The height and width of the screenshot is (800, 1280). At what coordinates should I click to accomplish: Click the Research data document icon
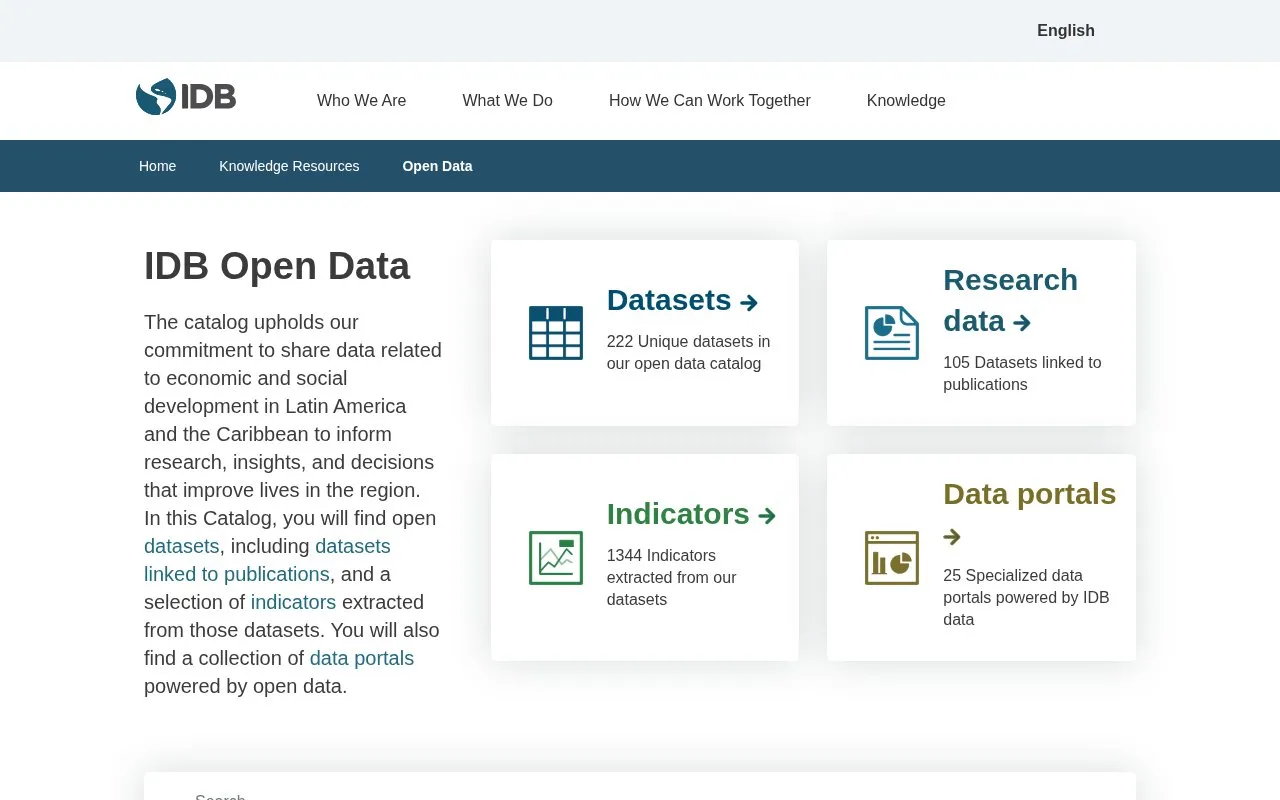[x=892, y=333]
